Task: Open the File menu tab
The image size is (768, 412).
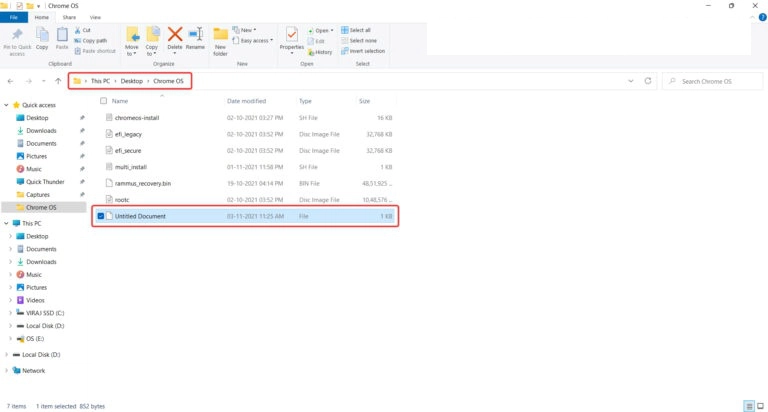Action: pos(15,17)
